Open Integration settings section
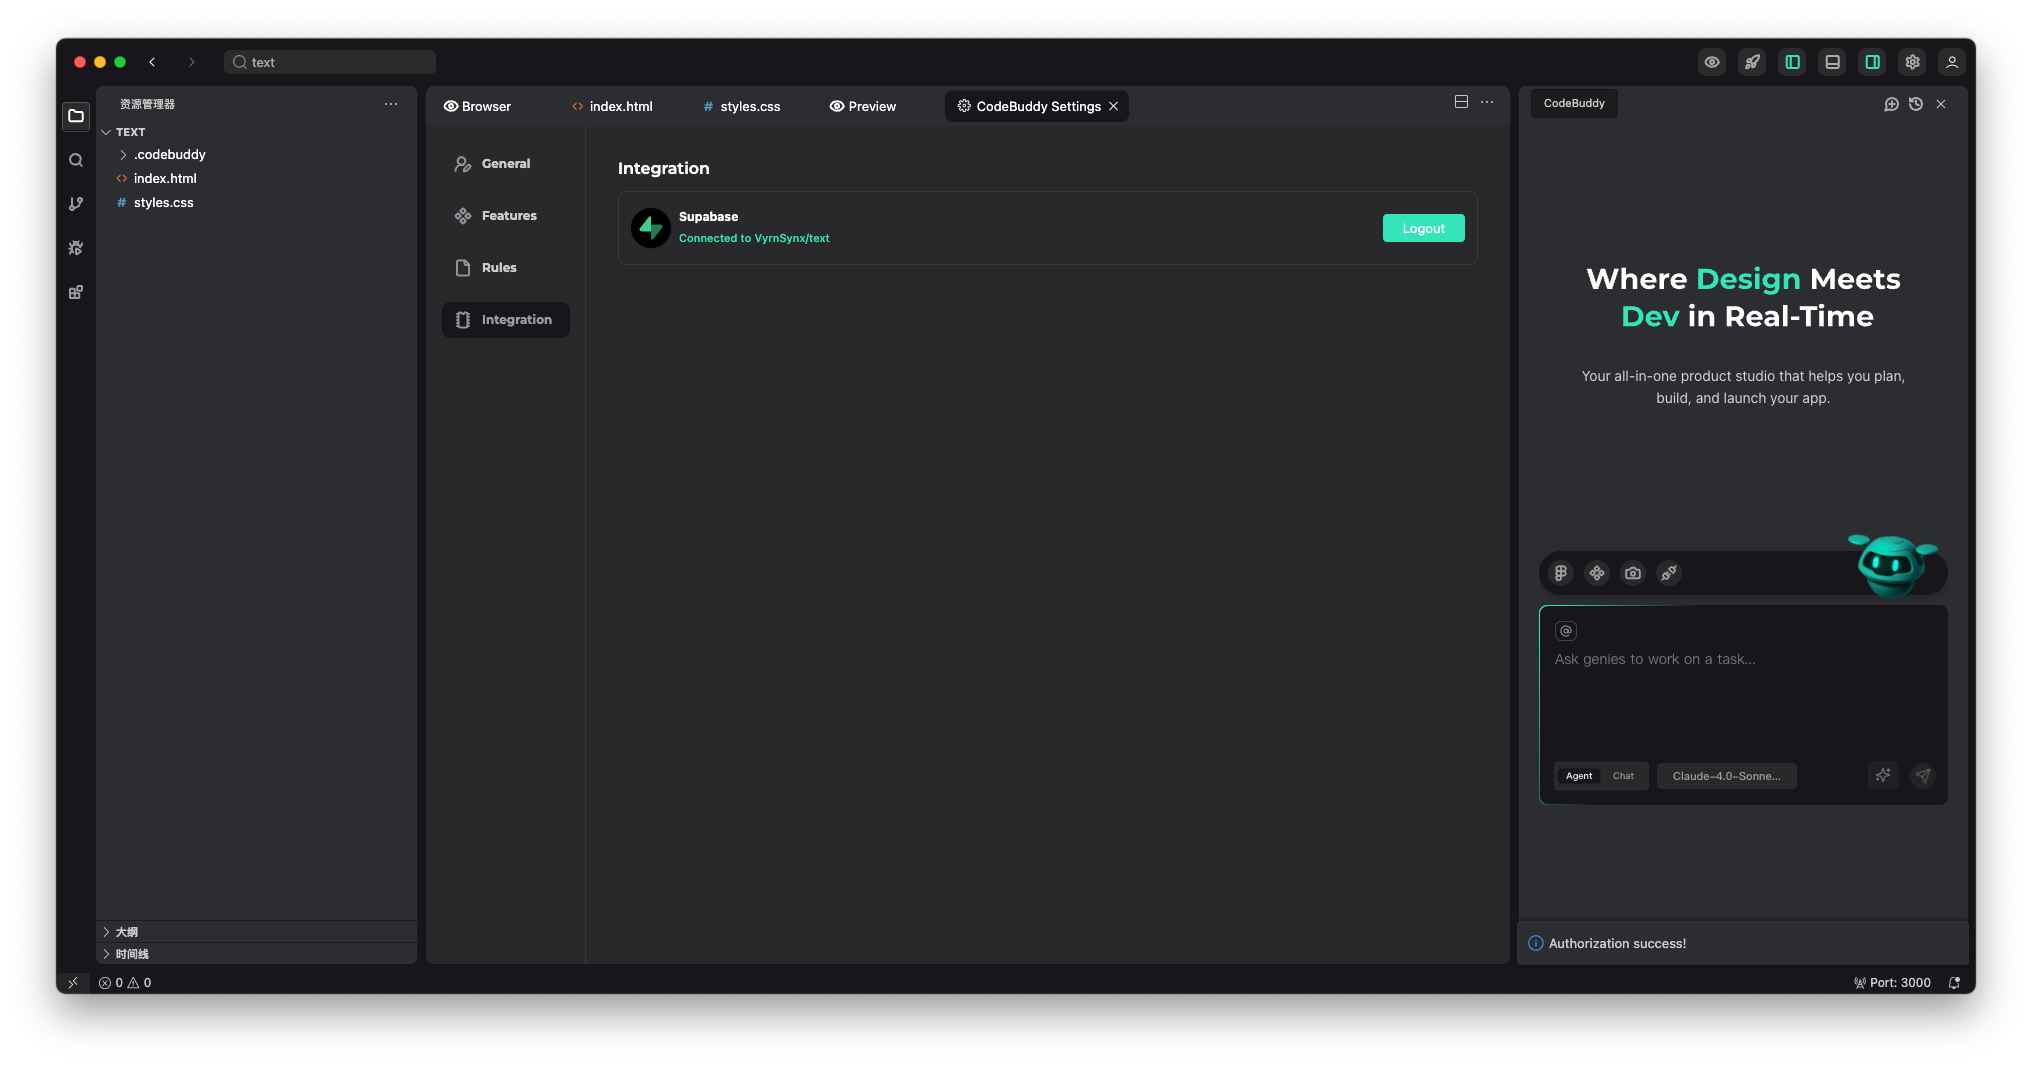Viewport: 2032px width, 1068px height. pos(506,320)
